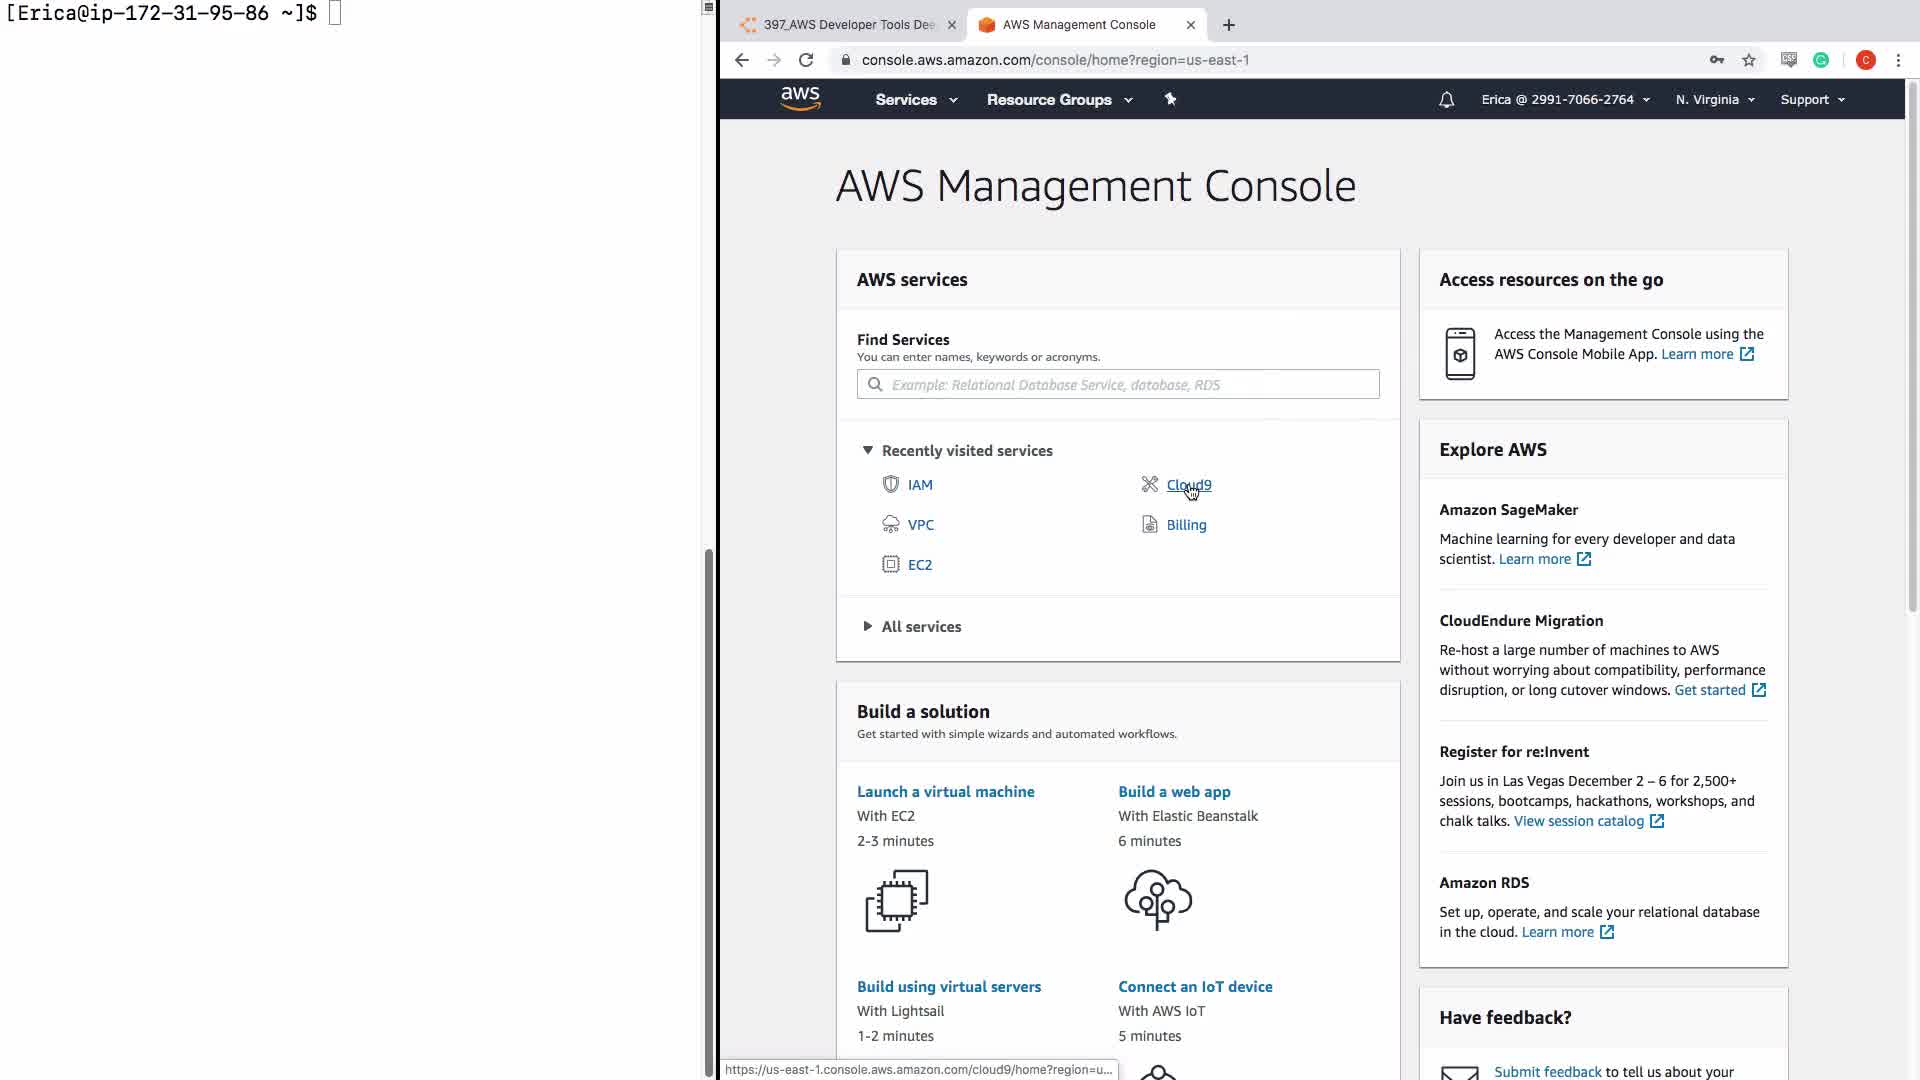Reload the browser page

click(x=806, y=60)
